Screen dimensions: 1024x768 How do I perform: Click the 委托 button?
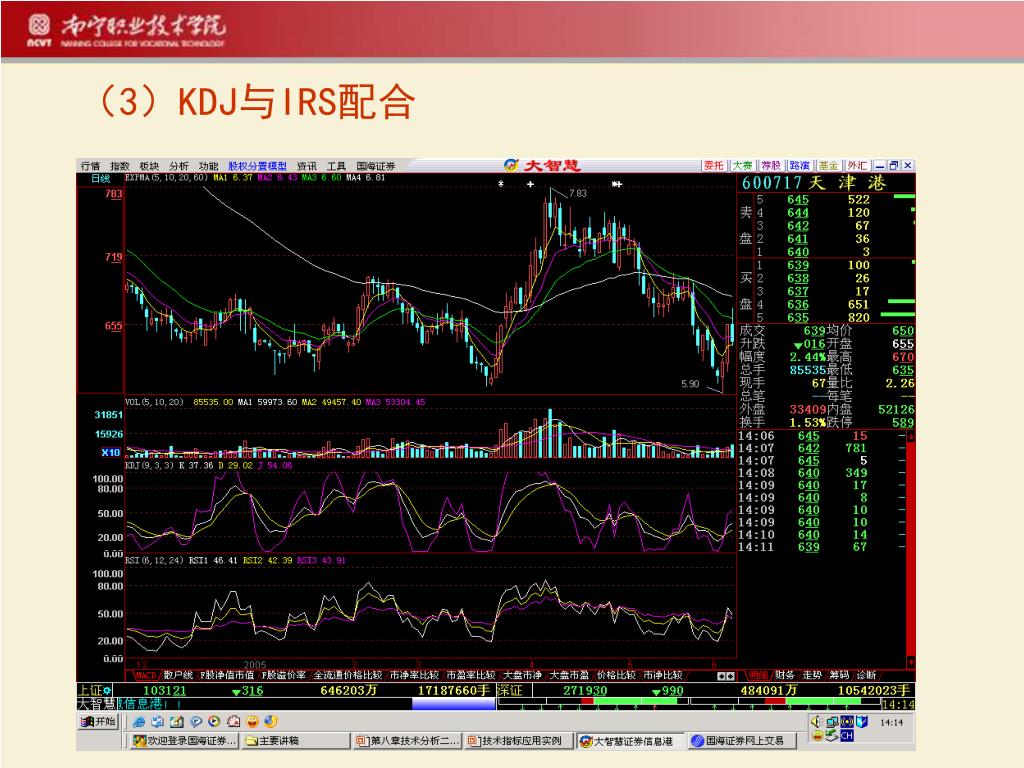714,166
